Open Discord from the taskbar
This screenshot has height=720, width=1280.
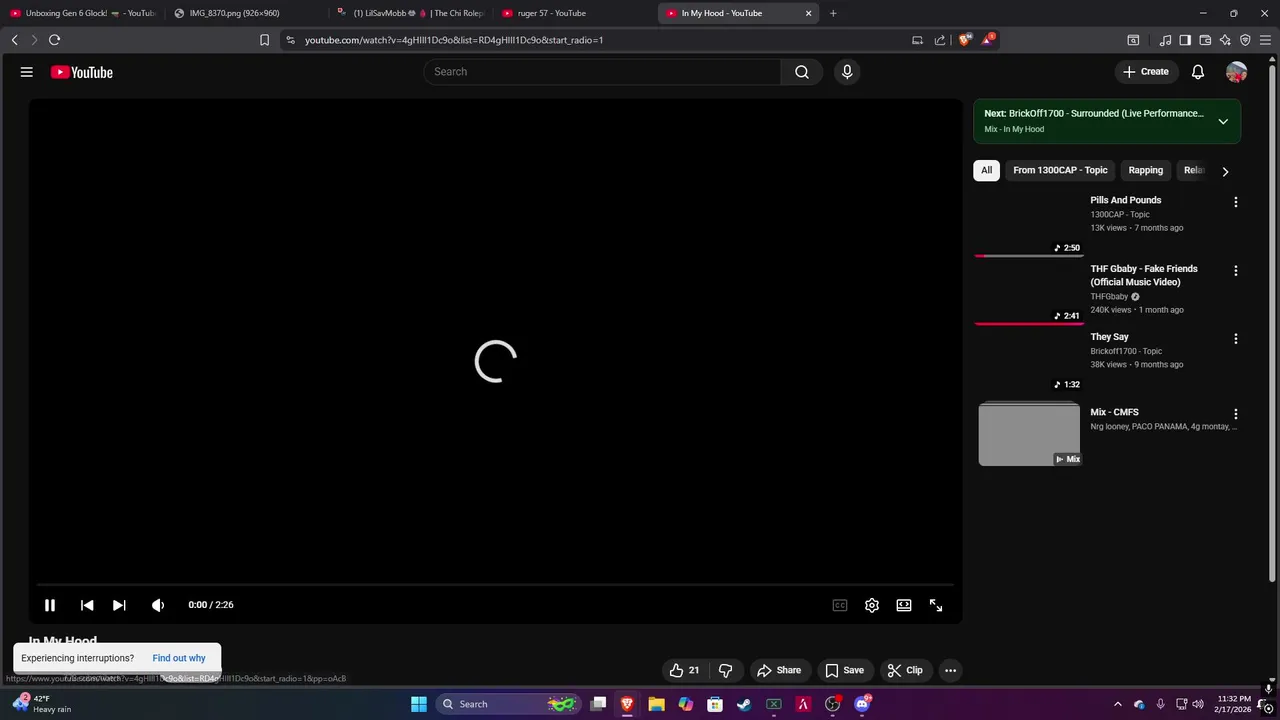[862, 704]
